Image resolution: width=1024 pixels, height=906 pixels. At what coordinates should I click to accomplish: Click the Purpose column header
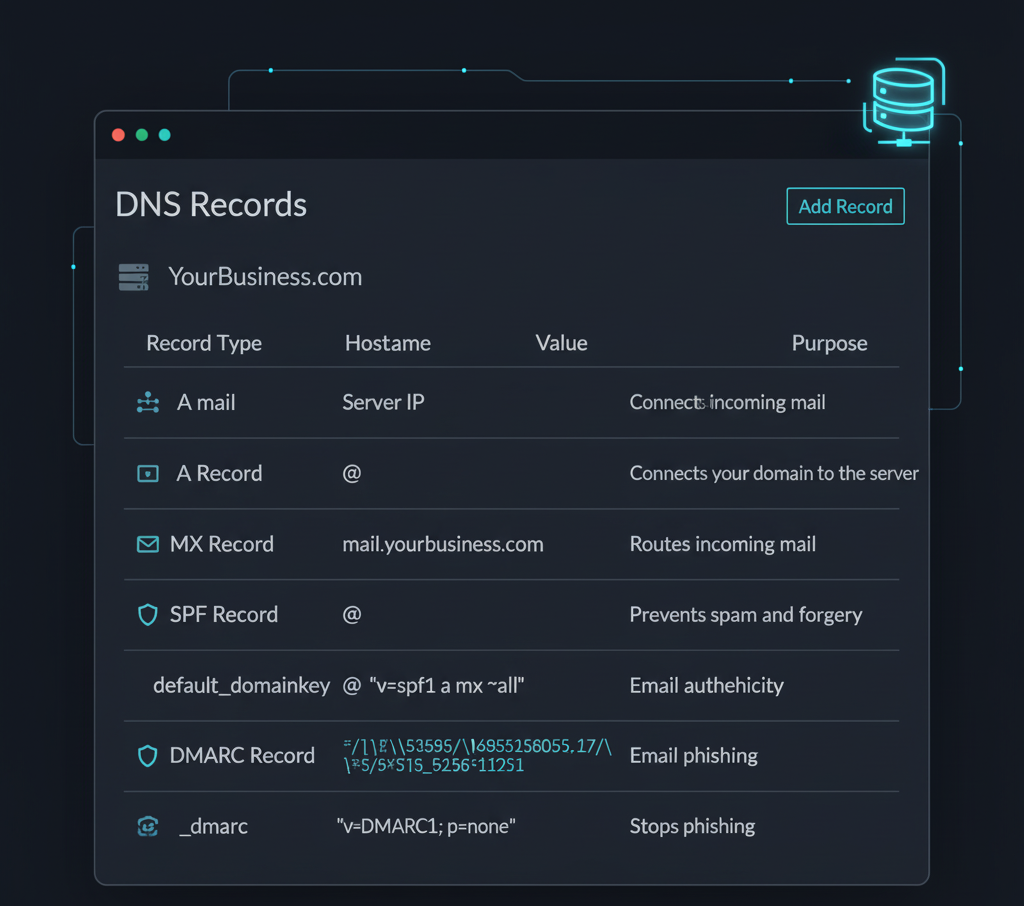click(x=829, y=344)
